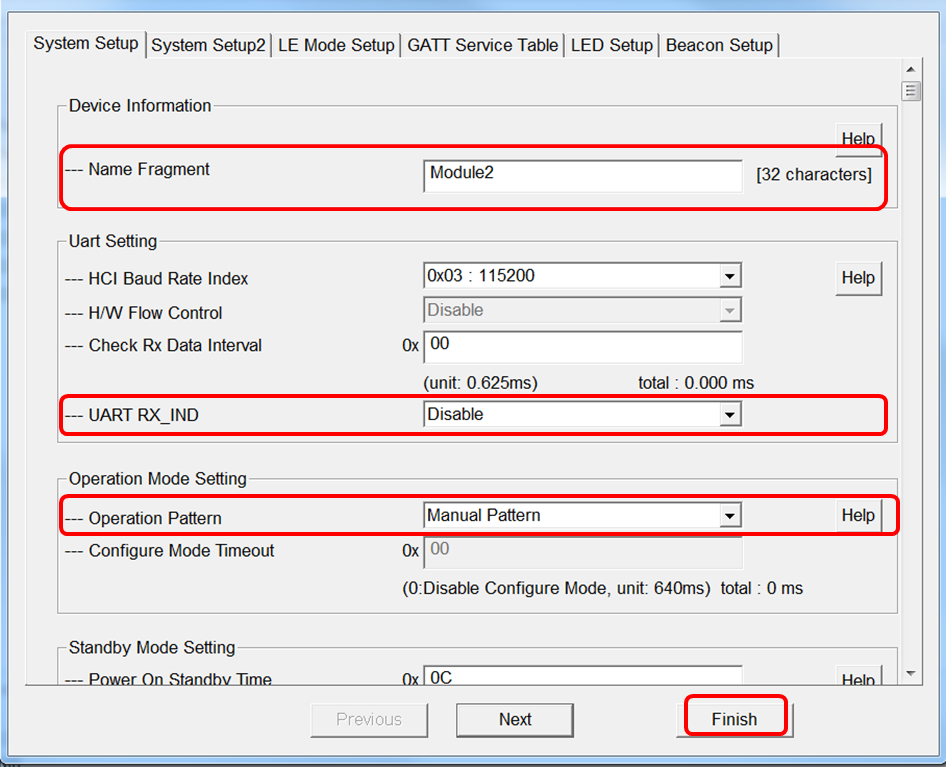Open Help for Device Information
The width and height of the screenshot is (946, 767).
pos(858,138)
